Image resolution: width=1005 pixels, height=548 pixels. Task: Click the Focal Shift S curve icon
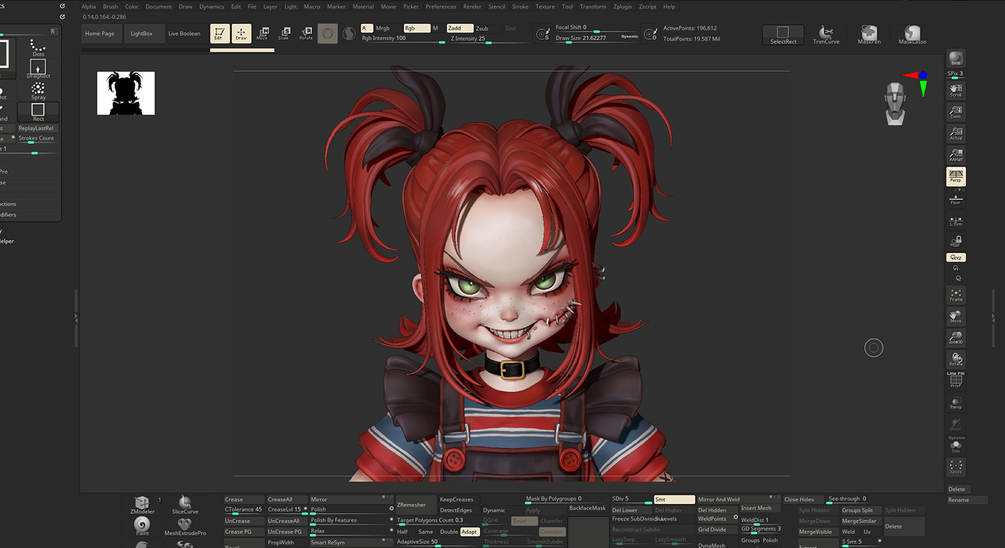543,34
